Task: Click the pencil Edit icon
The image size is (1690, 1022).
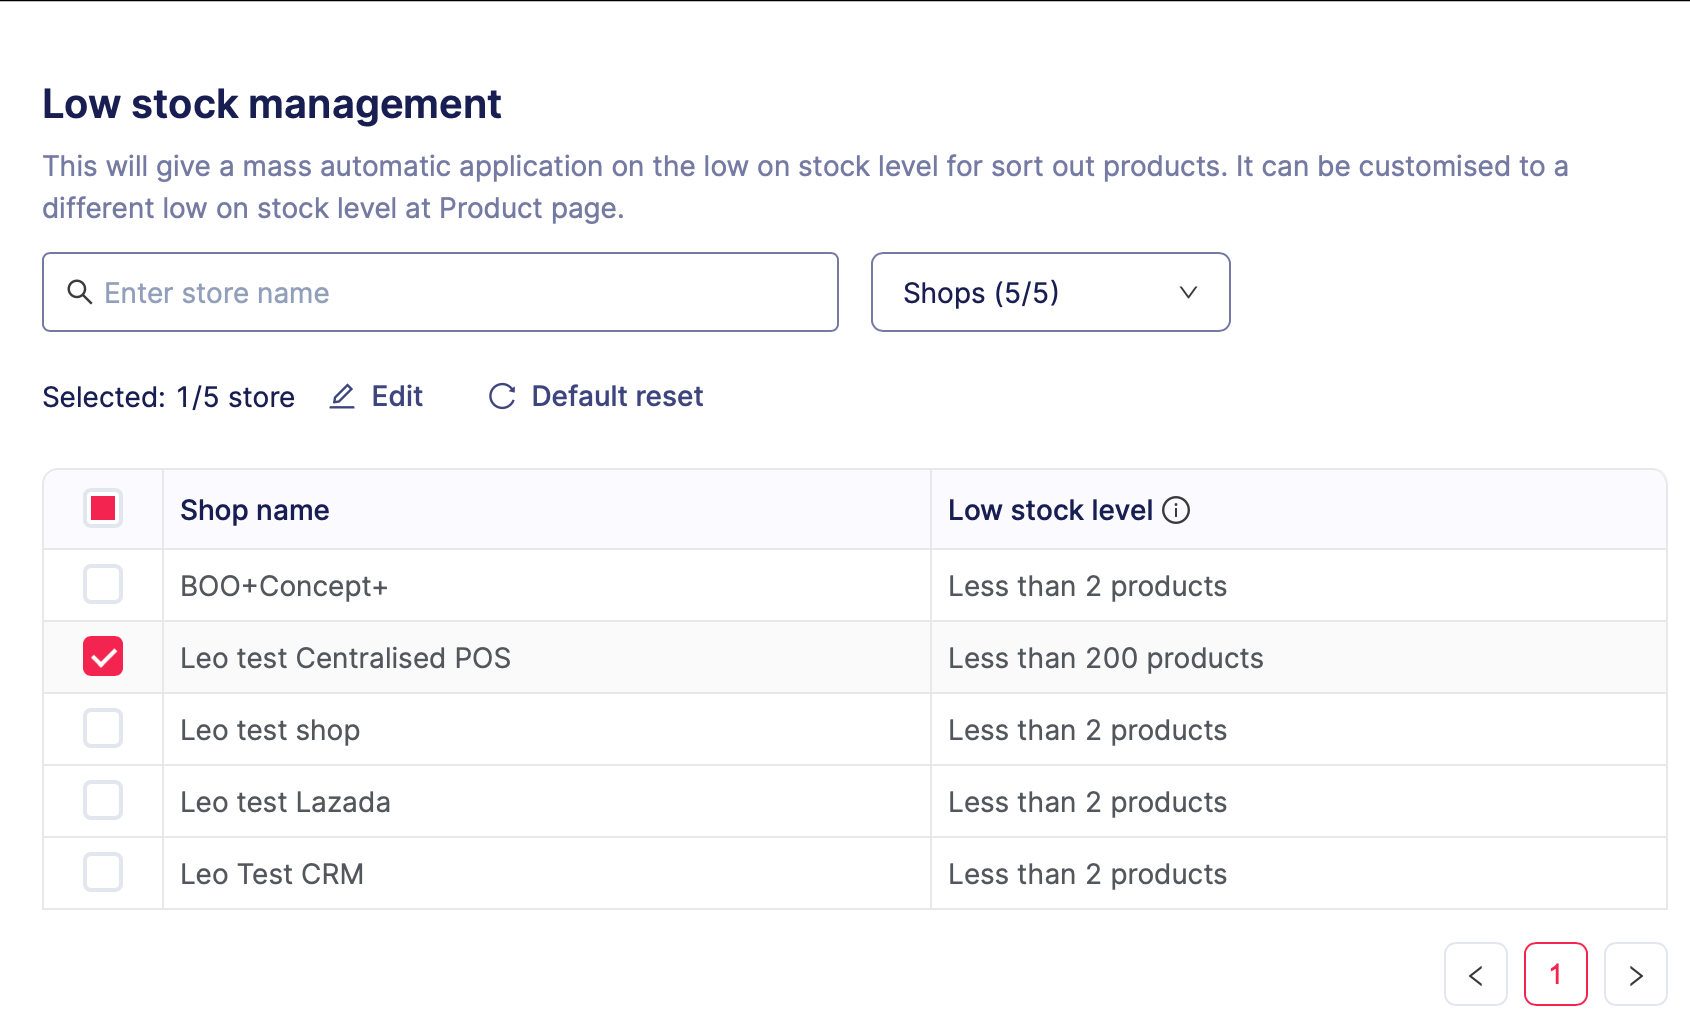Action: (342, 397)
